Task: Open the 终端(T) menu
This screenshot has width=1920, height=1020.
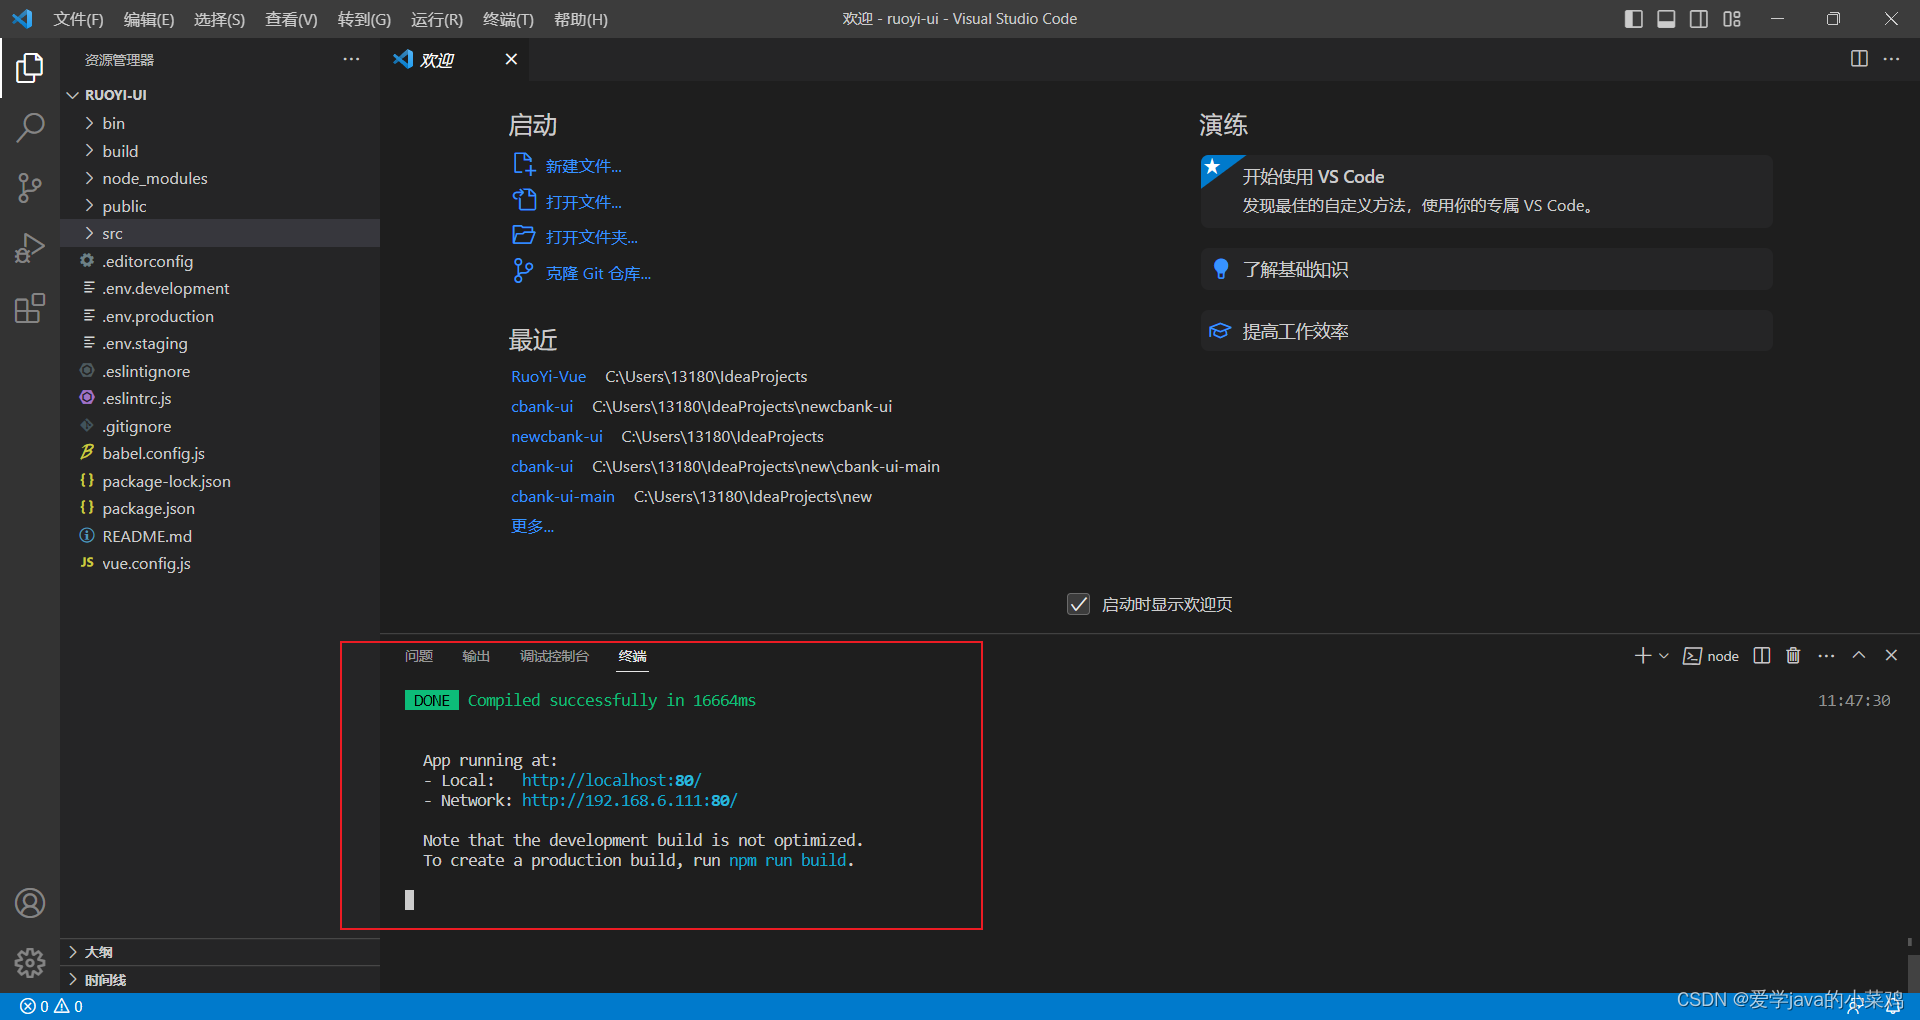Action: click(x=508, y=19)
